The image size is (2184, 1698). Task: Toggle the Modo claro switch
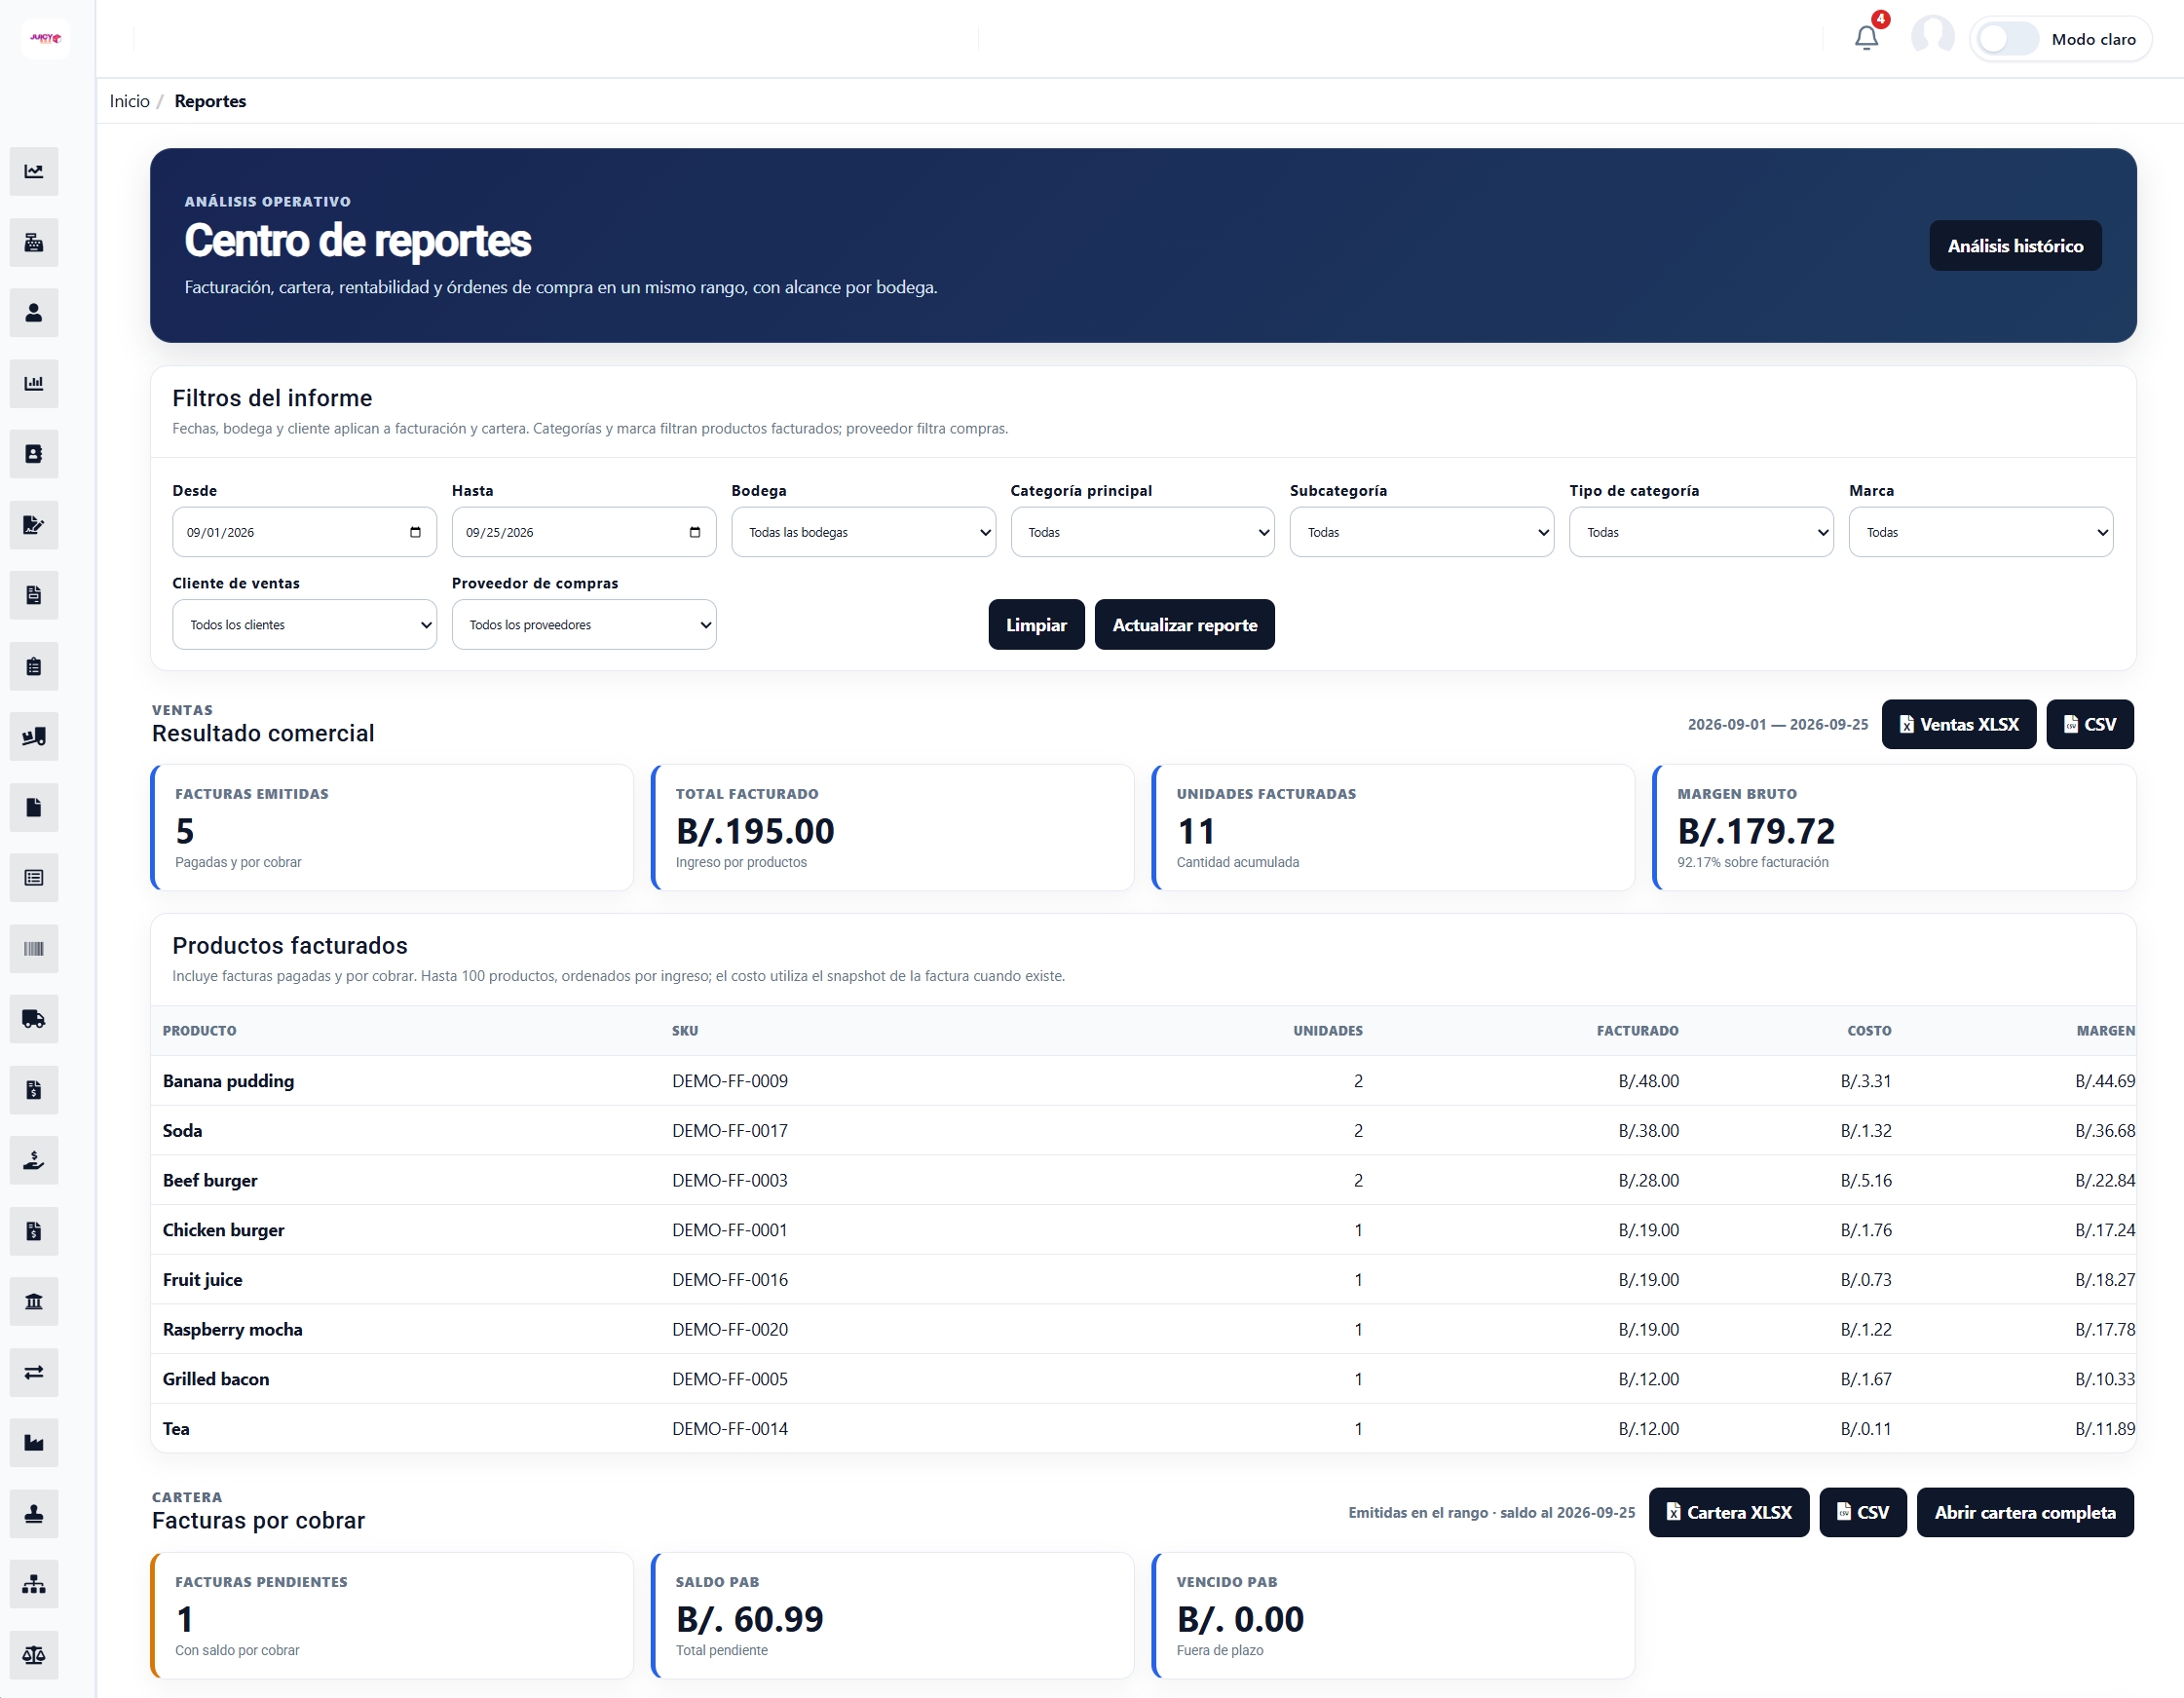(2008, 39)
